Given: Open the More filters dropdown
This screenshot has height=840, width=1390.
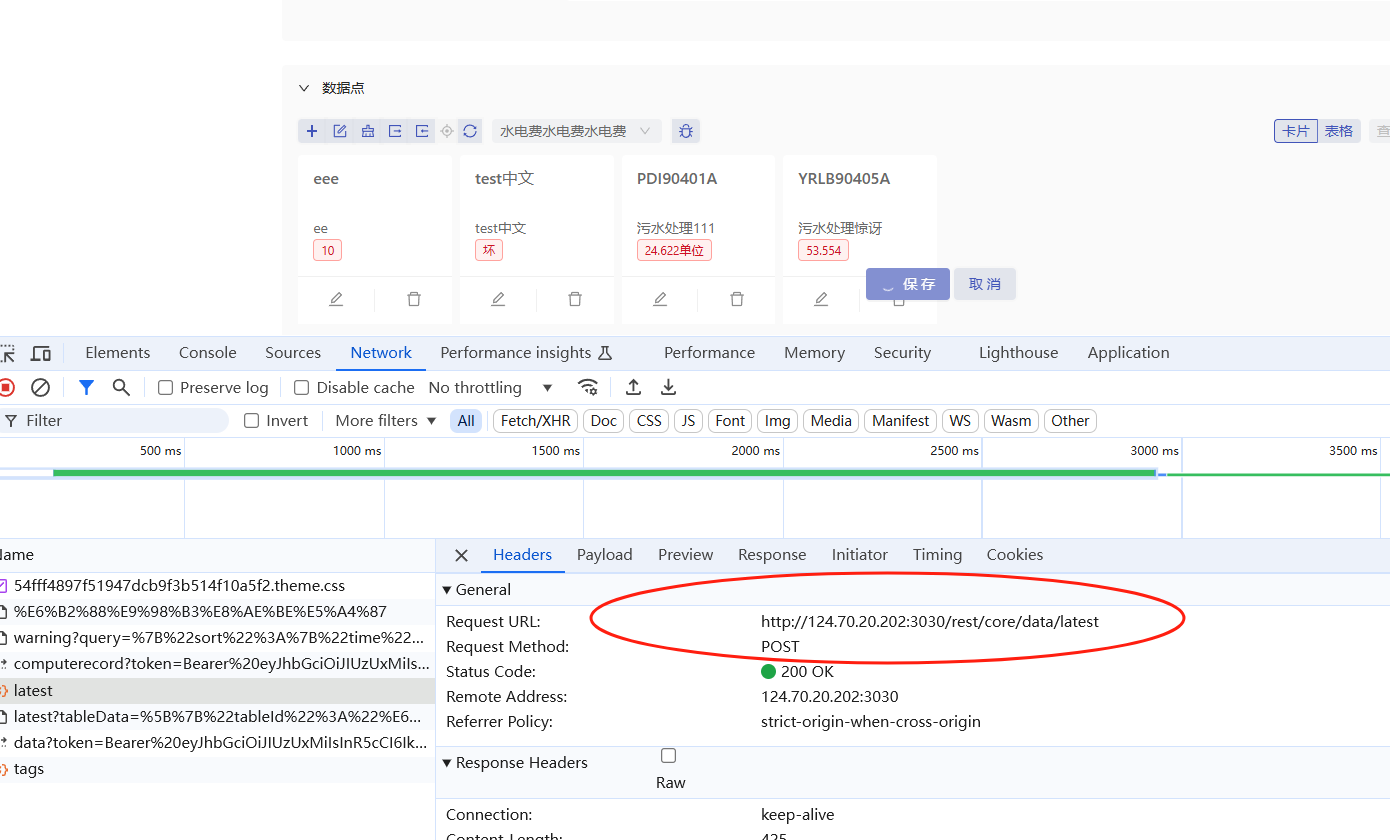Looking at the screenshot, I should pos(386,421).
